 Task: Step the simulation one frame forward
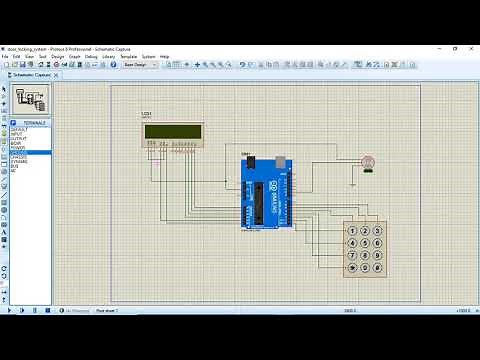point(22,310)
